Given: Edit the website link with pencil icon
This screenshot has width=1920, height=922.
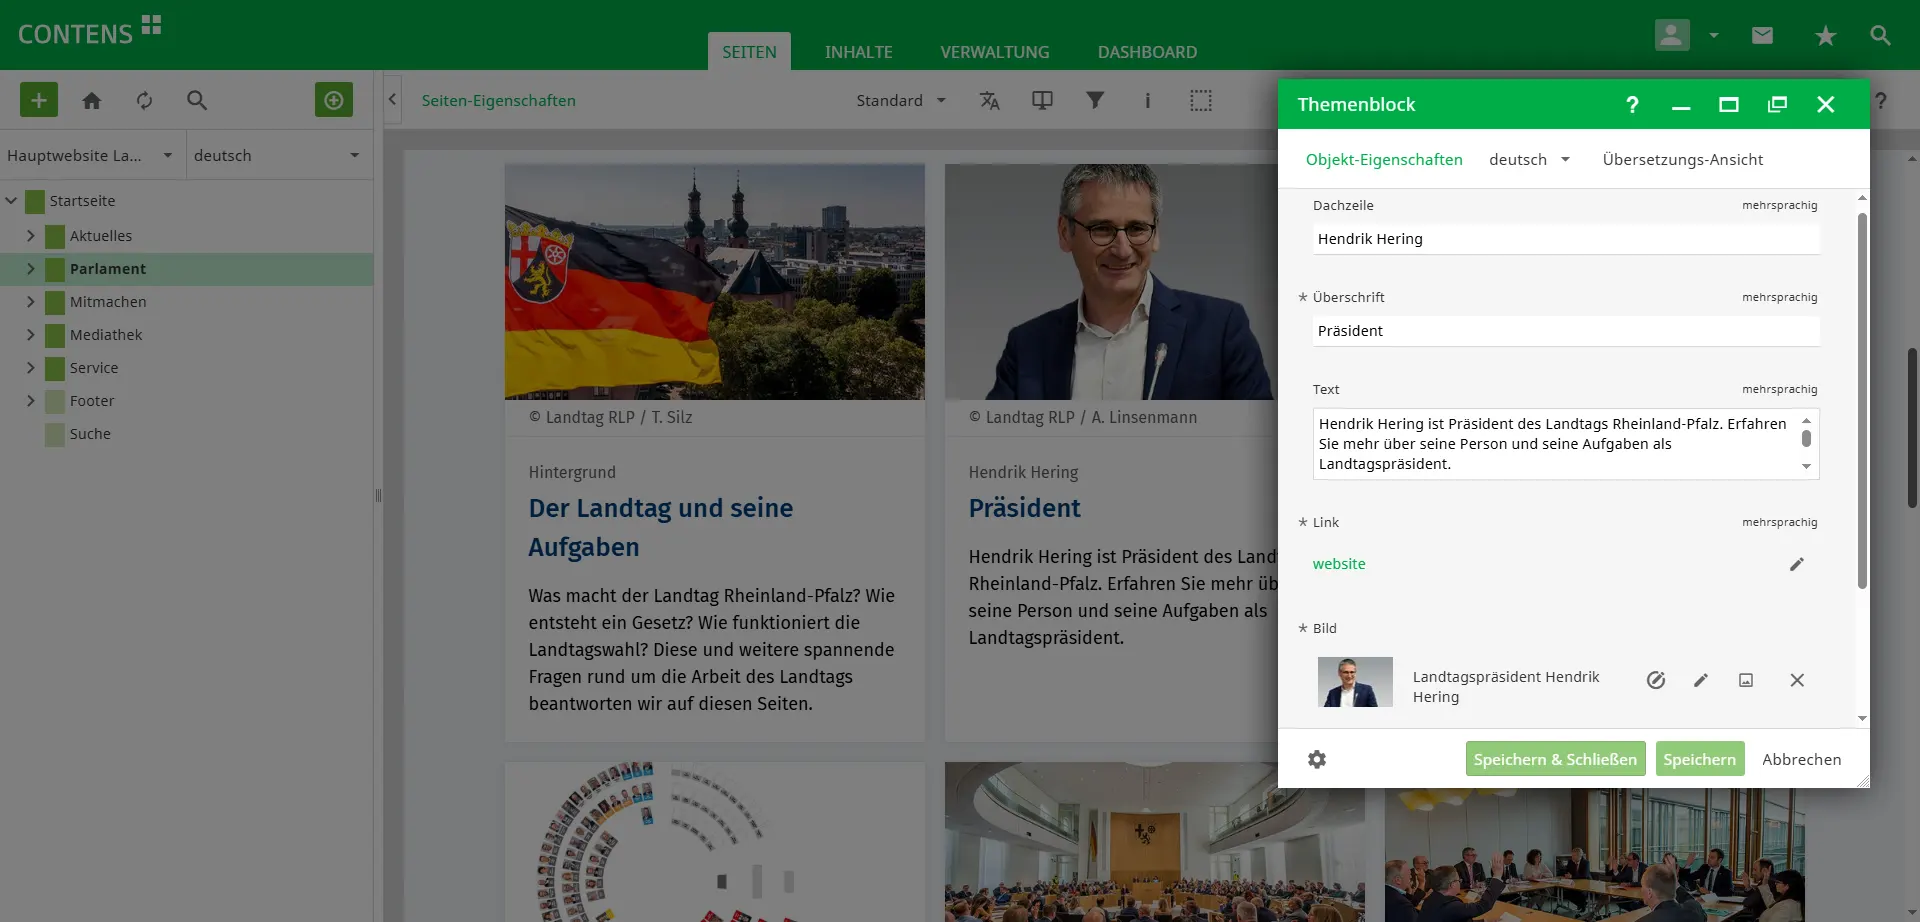Looking at the screenshot, I should point(1796,564).
